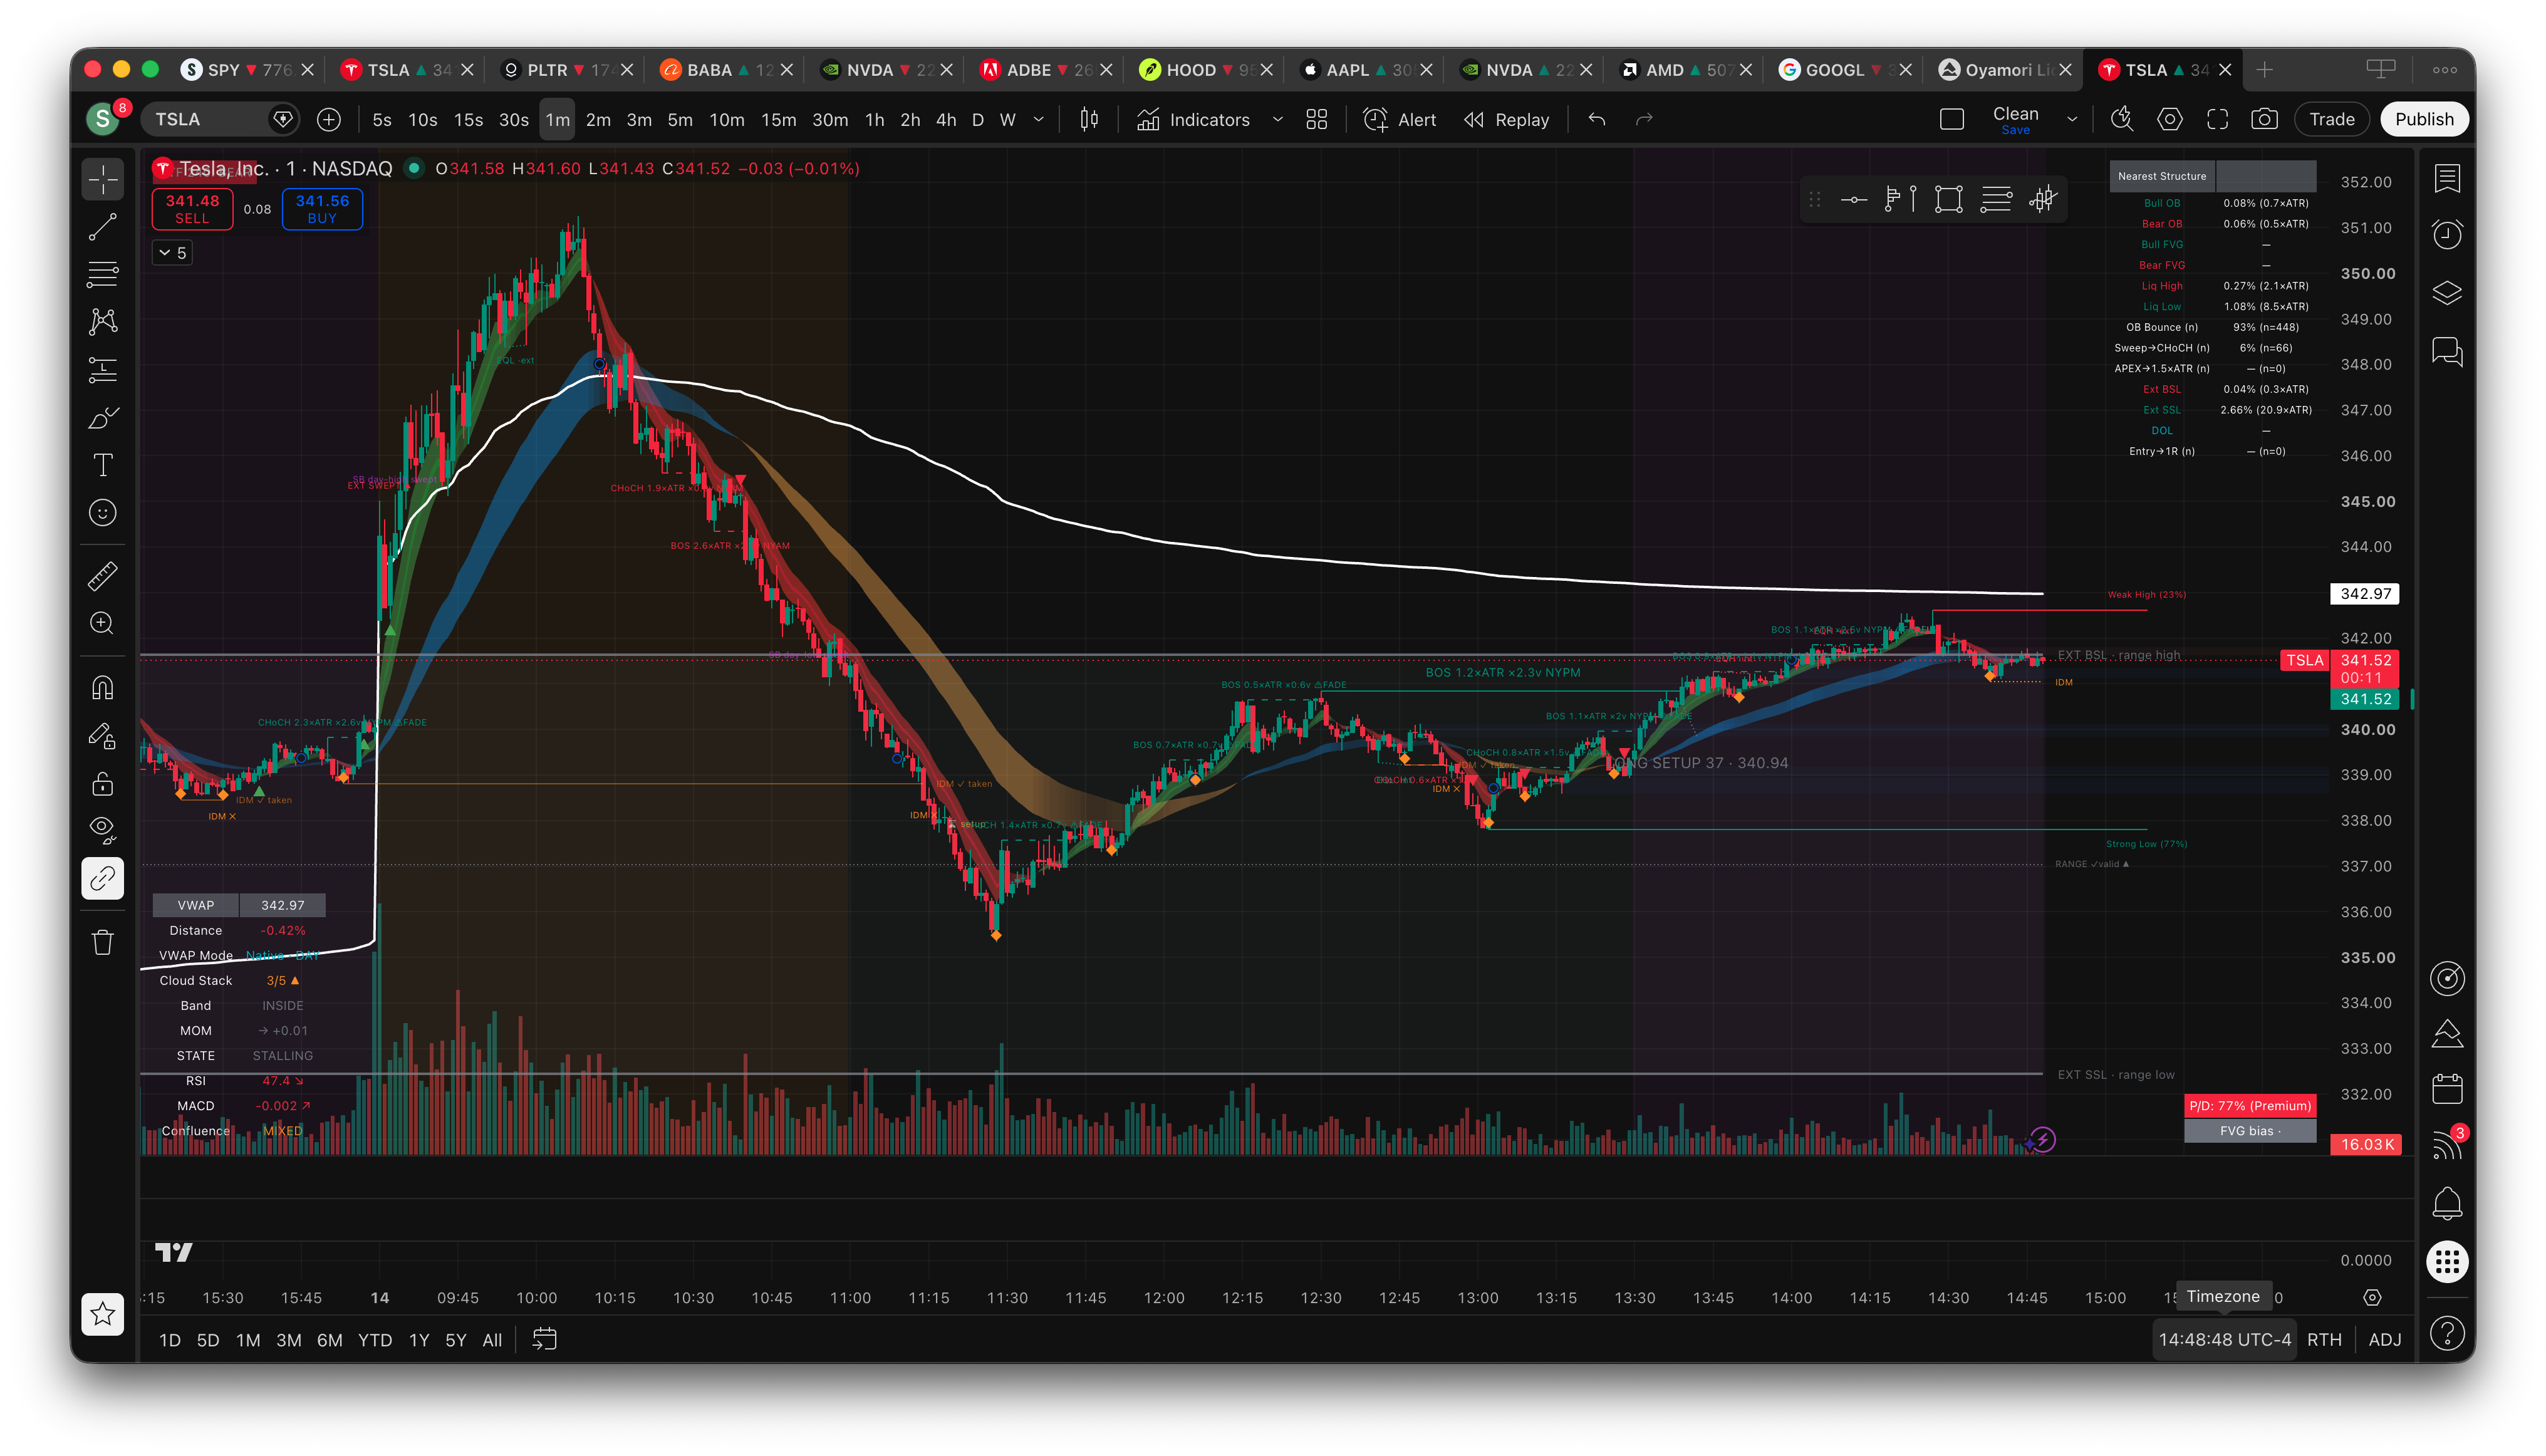Image resolution: width=2546 pixels, height=1456 pixels.
Task: Set the date range to YTD
Action: [375, 1340]
